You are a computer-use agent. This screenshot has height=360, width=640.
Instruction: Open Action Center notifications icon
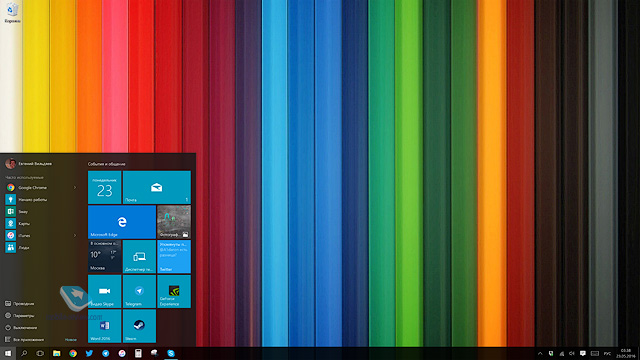(x=582, y=354)
